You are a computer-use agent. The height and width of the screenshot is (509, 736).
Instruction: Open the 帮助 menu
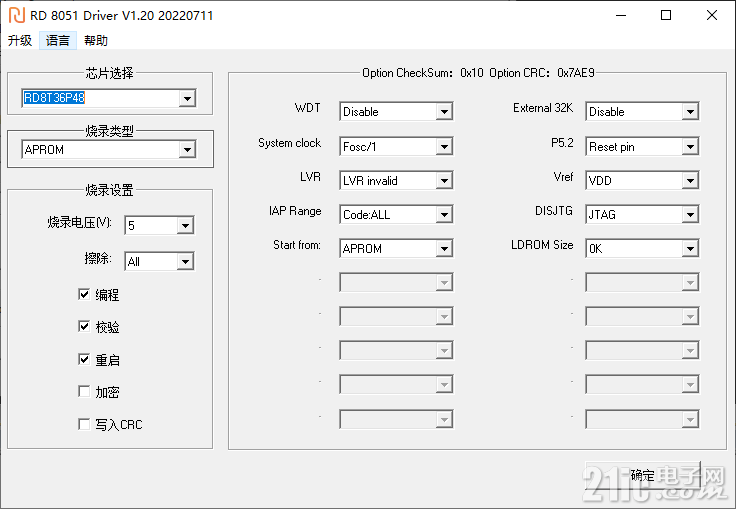[x=96, y=40]
